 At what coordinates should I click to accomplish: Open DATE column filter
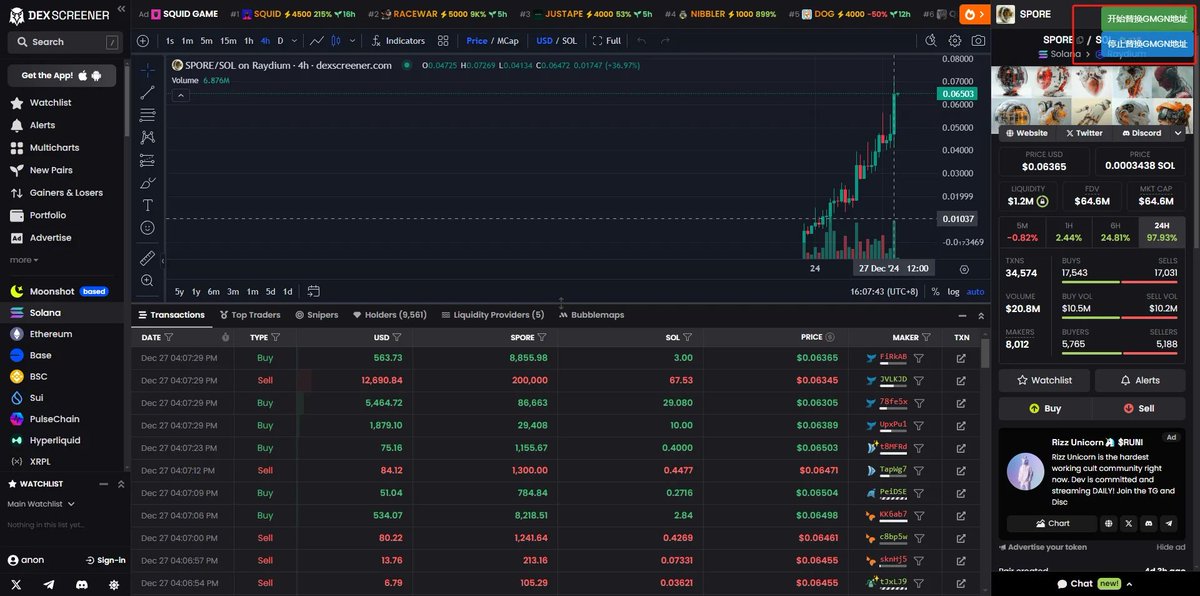tap(168, 338)
